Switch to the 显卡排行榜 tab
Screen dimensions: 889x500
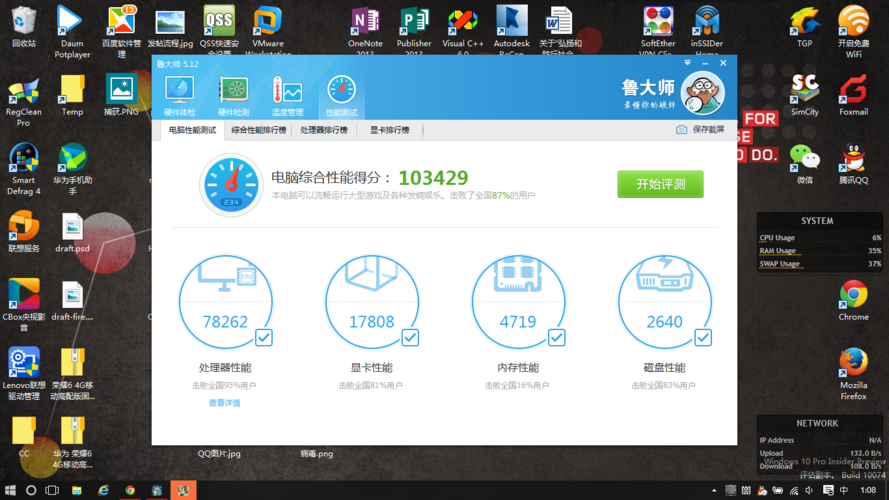[x=390, y=130]
